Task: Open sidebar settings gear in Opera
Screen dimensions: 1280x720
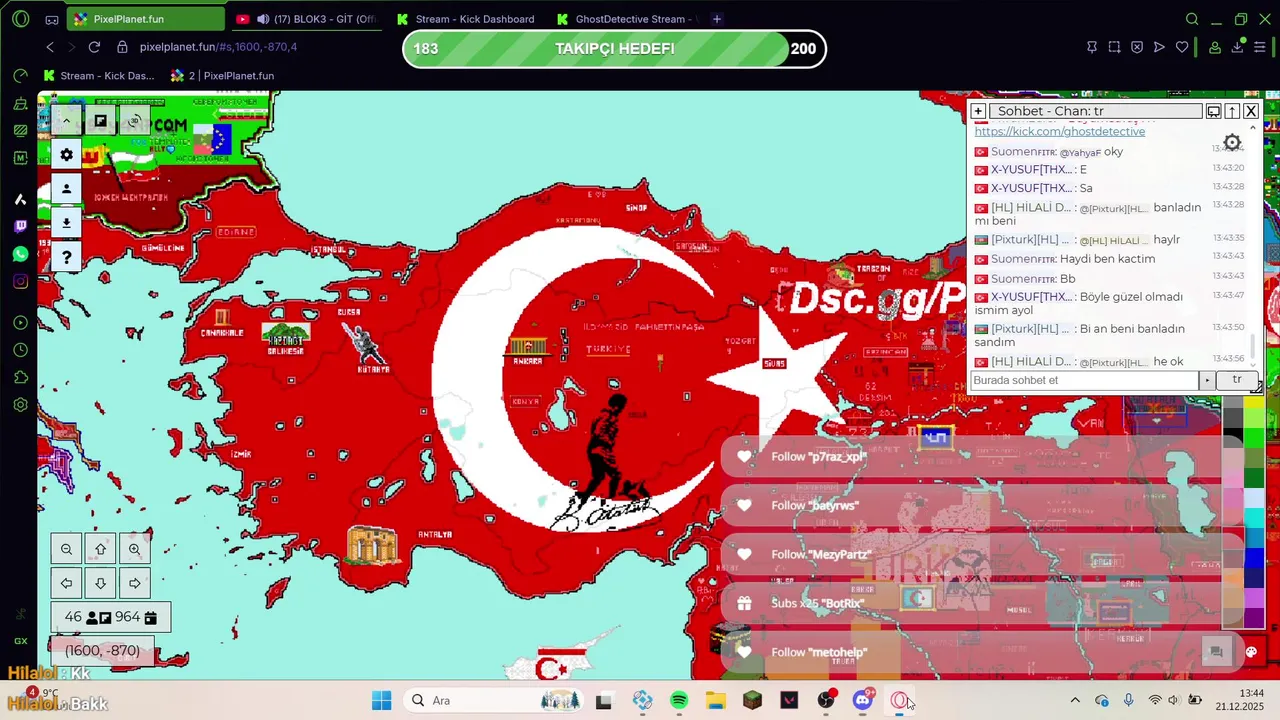Action: click(20, 405)
